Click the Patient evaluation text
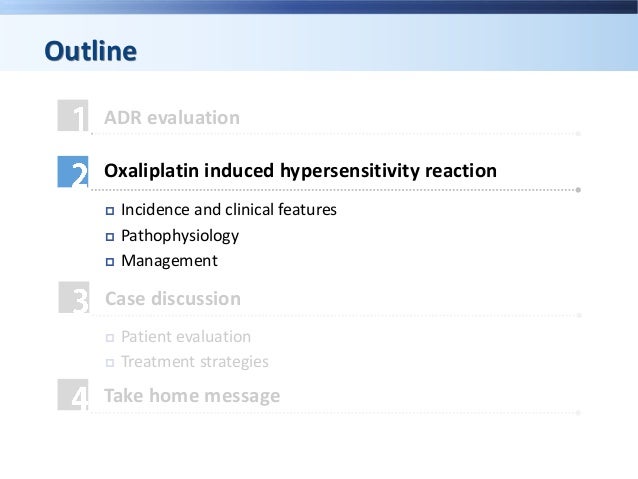 pyautogui.click(x=186, y=337)
